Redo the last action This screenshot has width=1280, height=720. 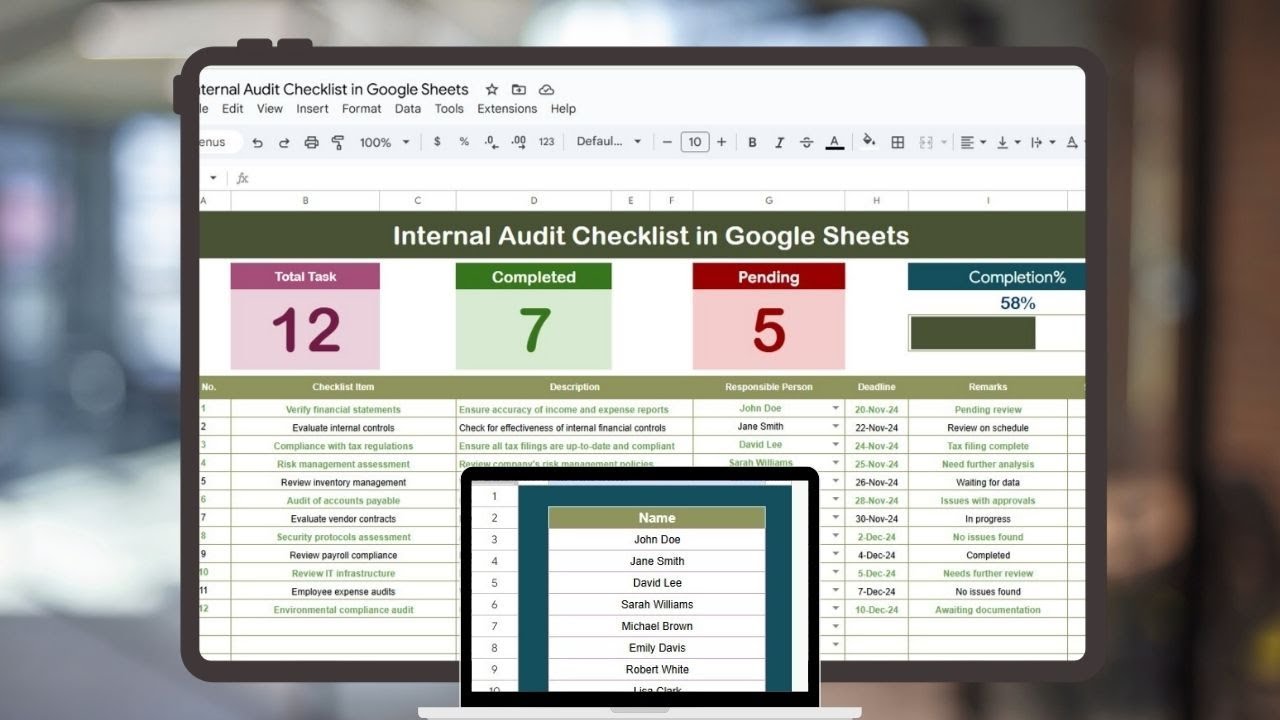click(284, 142)
